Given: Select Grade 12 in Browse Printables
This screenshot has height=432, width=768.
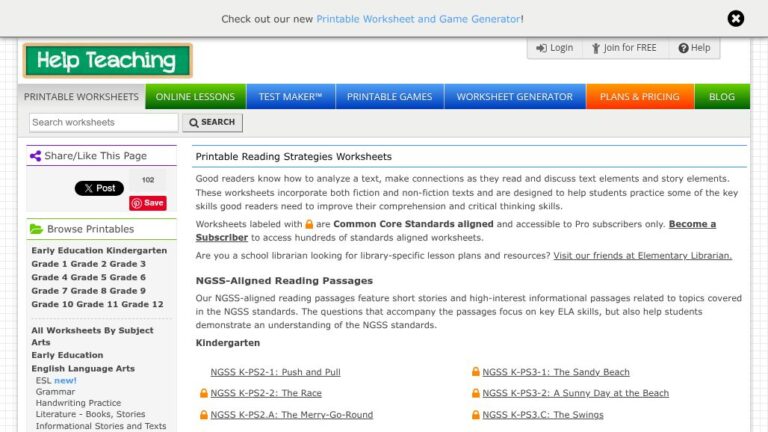Looking at the screenshot, I should [143, 304].
